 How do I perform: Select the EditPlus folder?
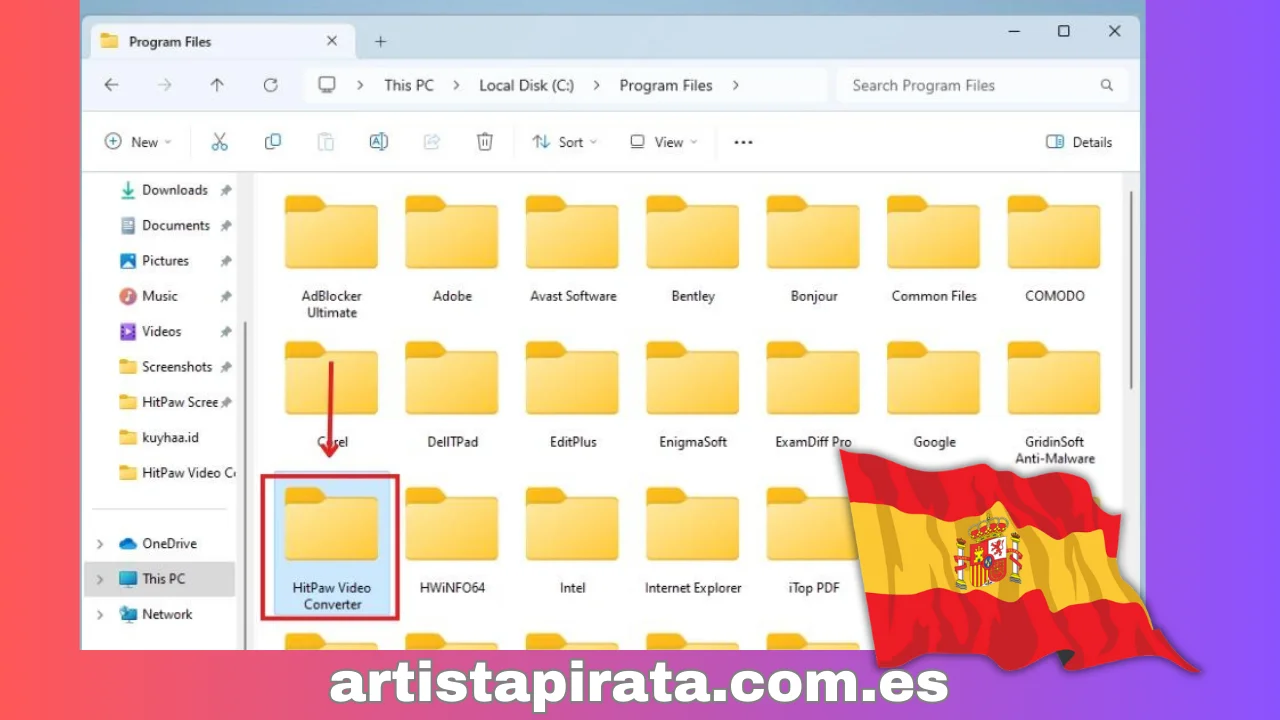(x=573, y=395)
